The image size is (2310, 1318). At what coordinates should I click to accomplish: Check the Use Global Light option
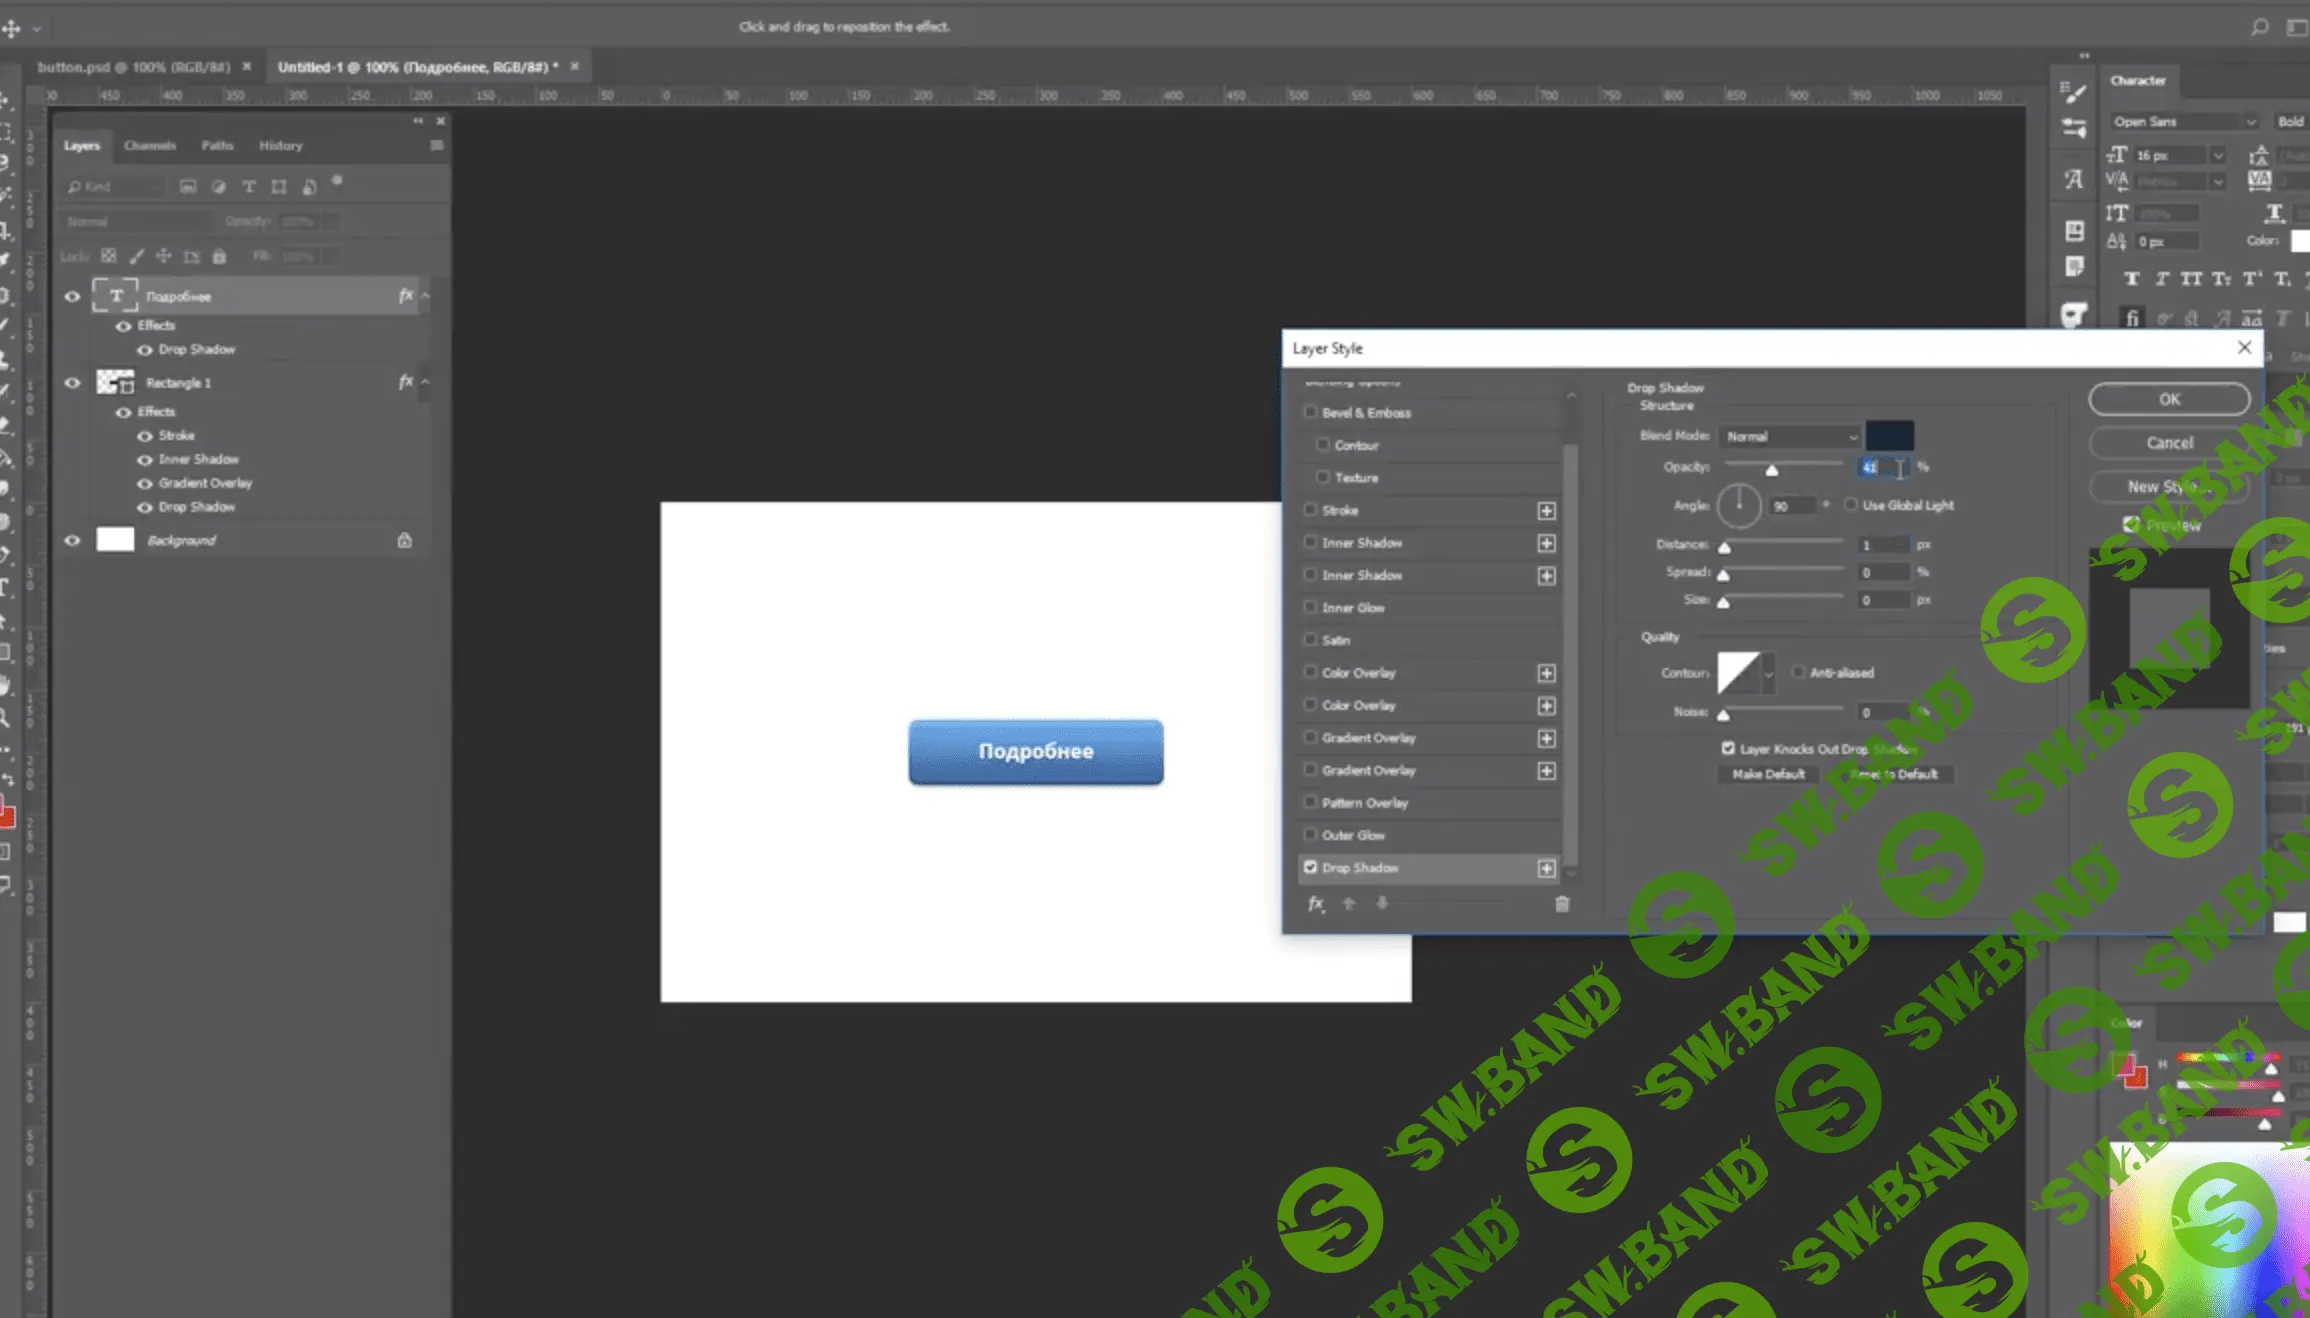tap(1851, 505)
